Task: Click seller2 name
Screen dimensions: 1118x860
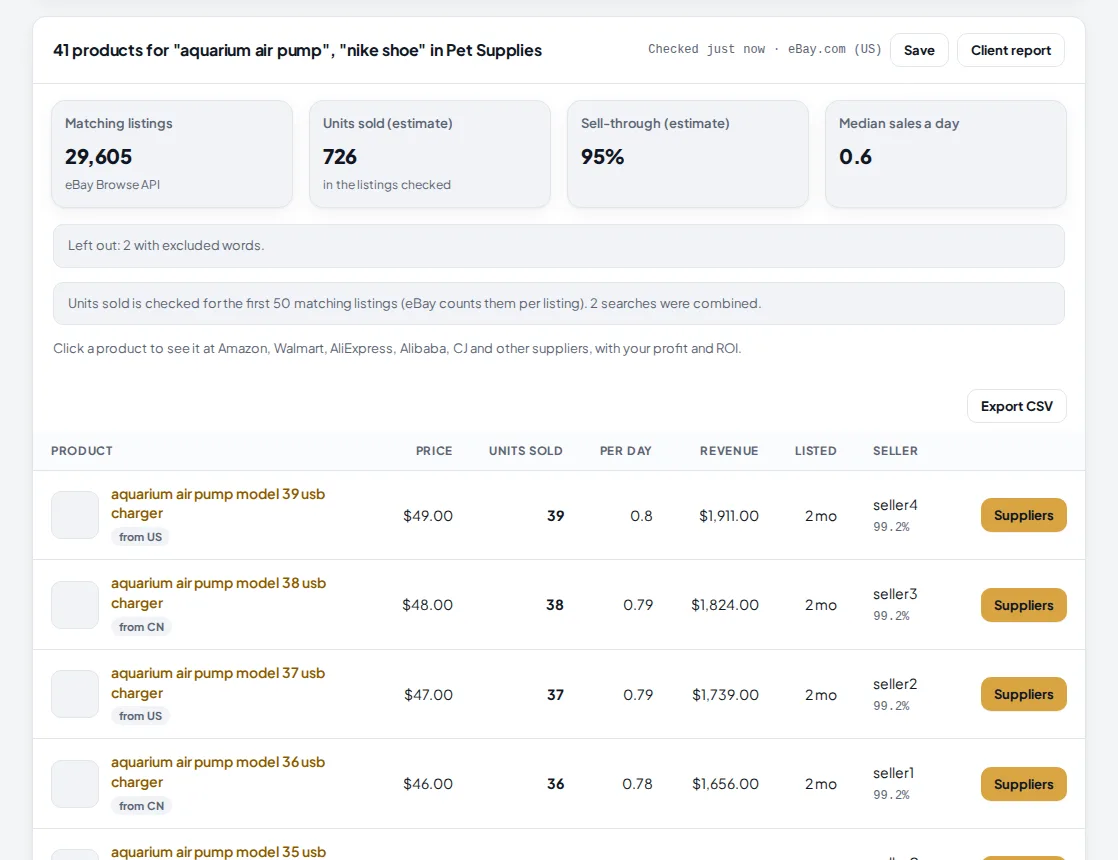Action: 895,684
